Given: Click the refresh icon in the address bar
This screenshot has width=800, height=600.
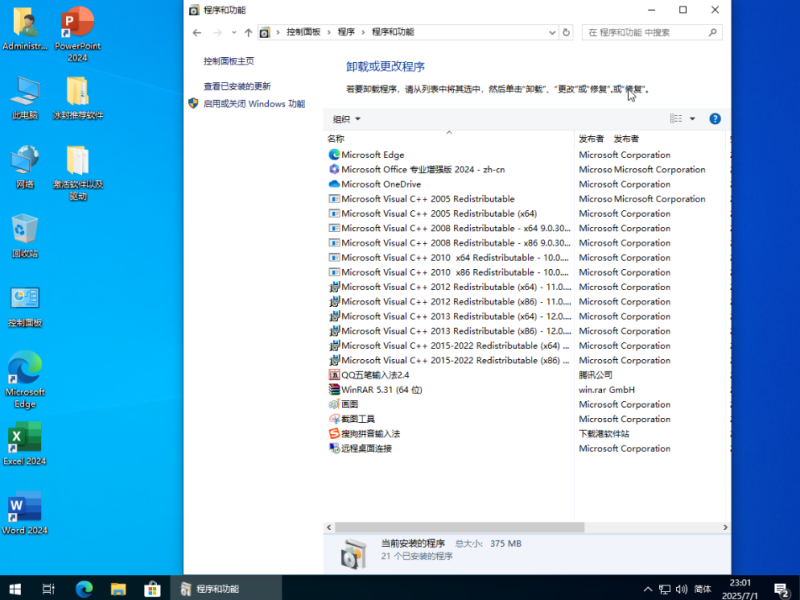Looking at the screenshot, I should click(568, 33).
